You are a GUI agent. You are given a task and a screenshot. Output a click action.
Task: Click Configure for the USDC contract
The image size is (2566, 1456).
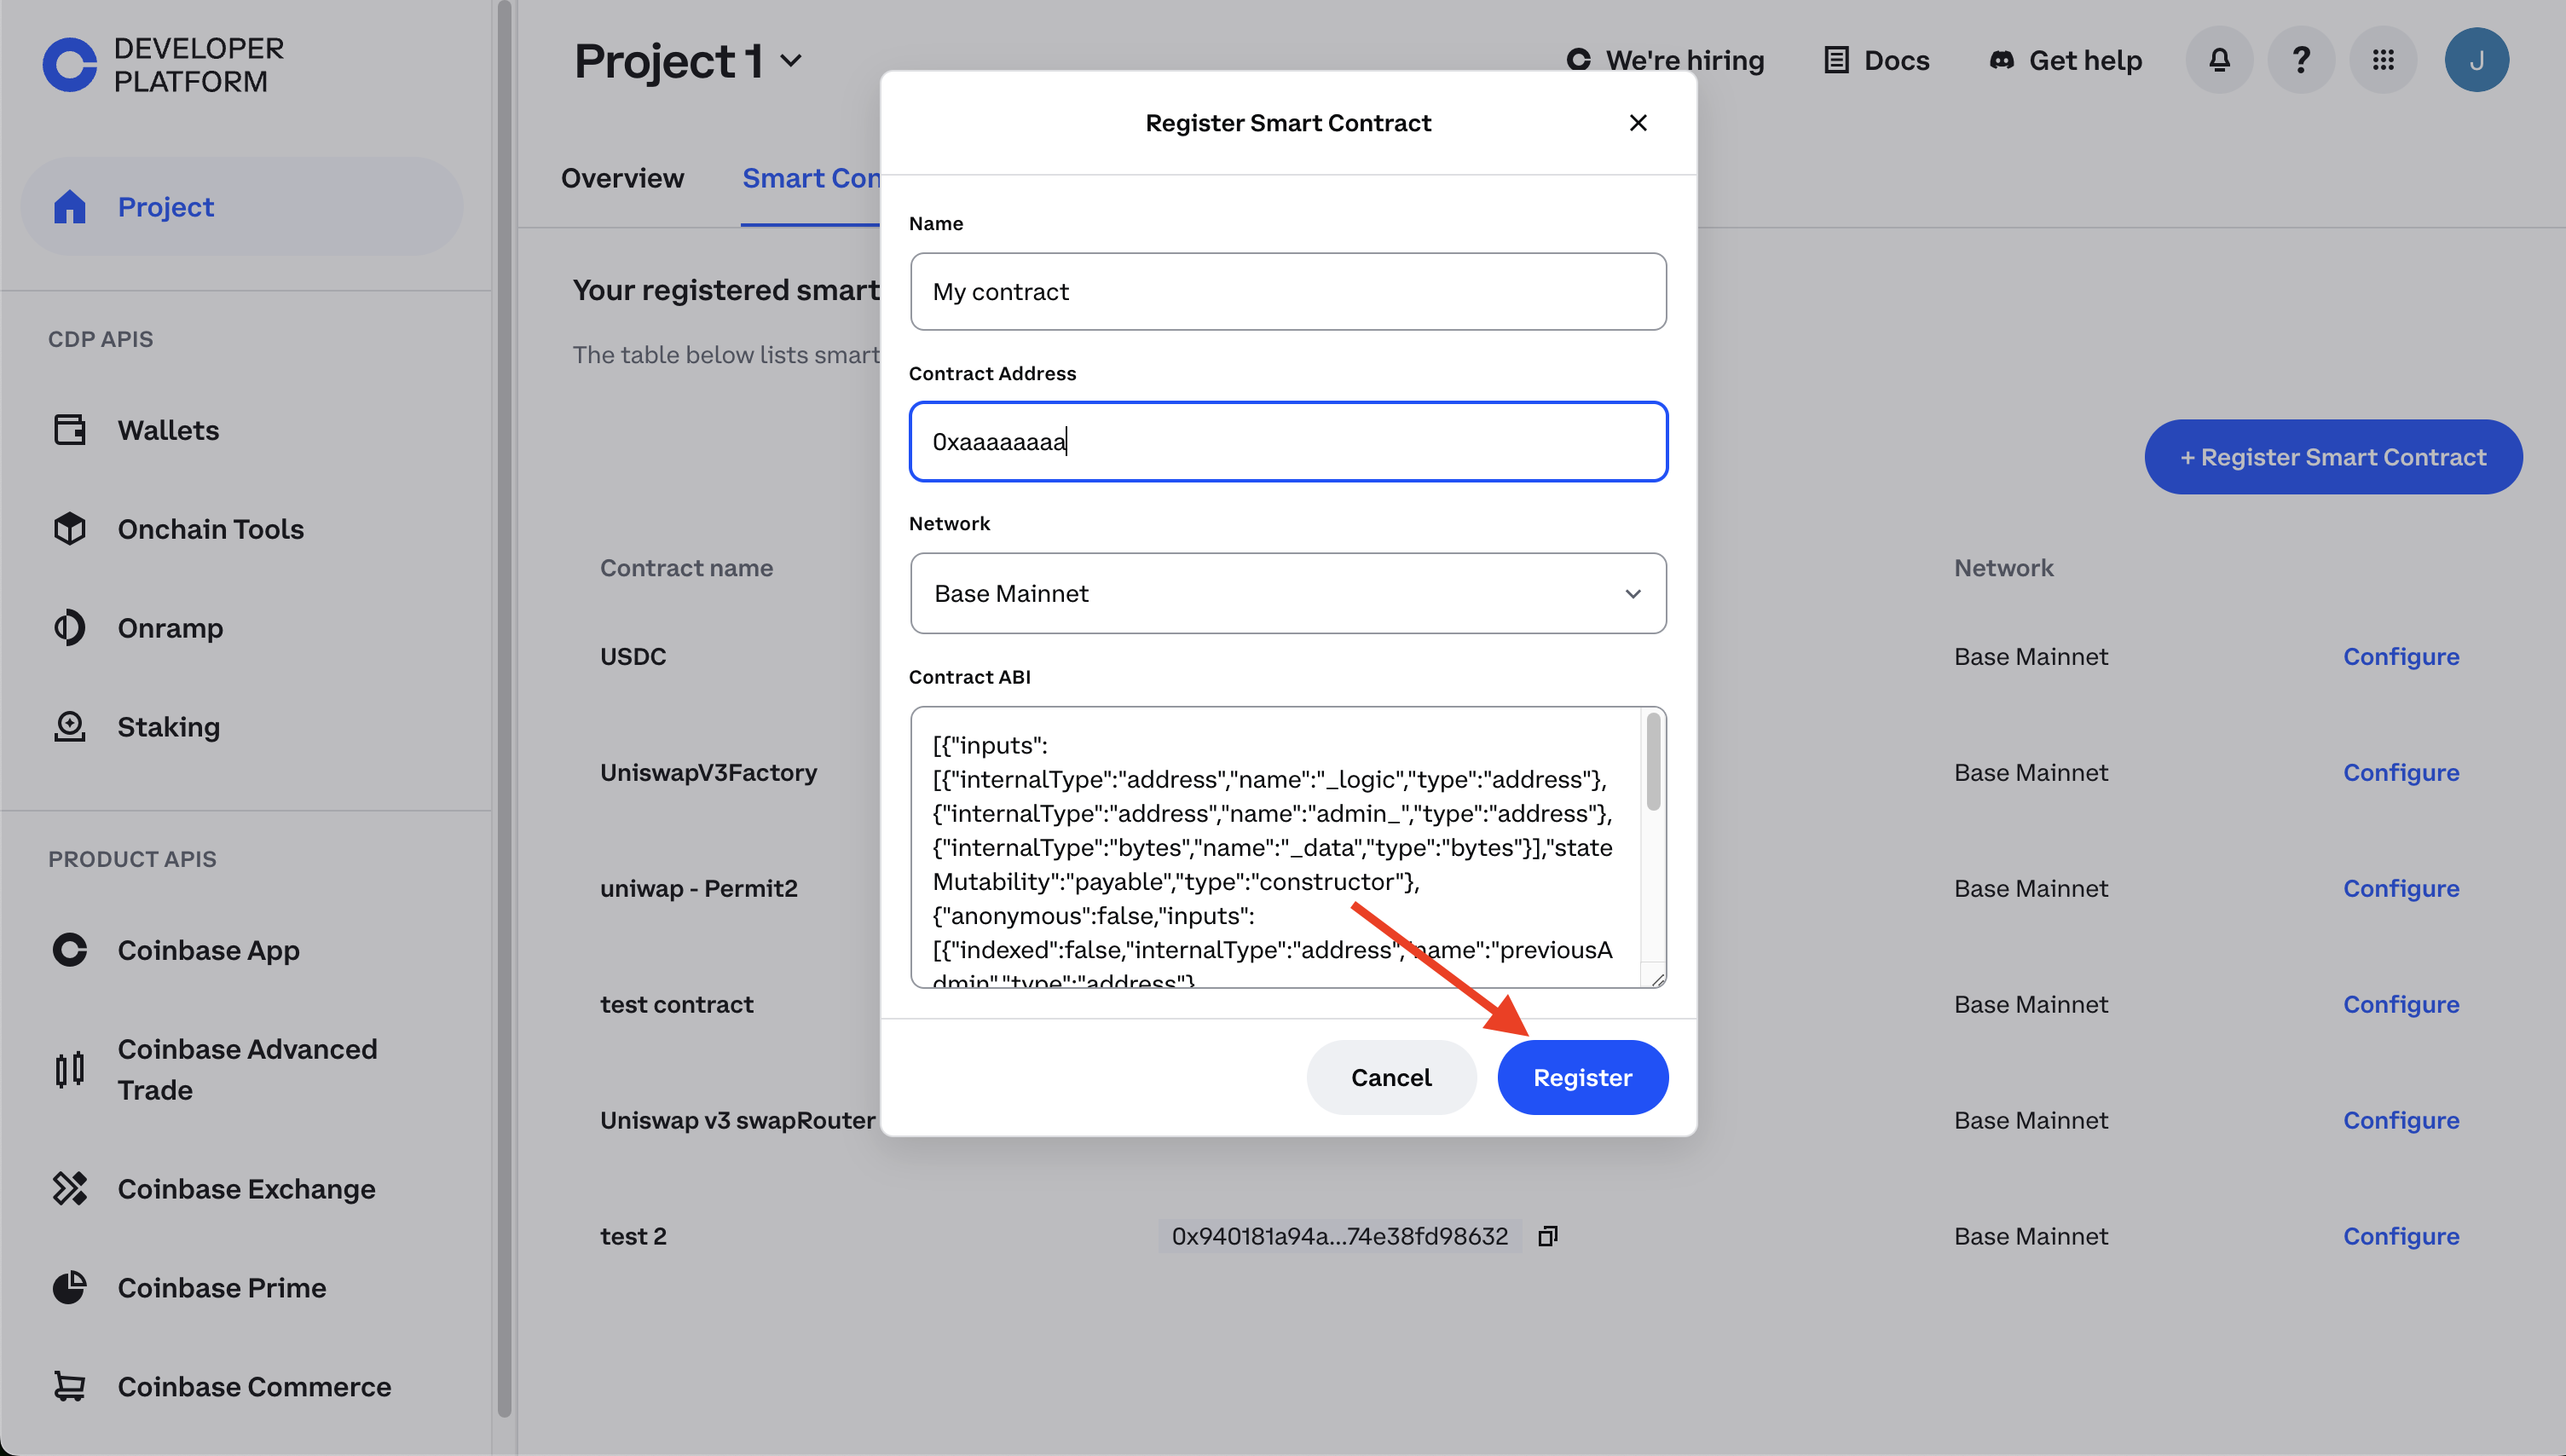pyautogui.click(x=2401, y=657)
